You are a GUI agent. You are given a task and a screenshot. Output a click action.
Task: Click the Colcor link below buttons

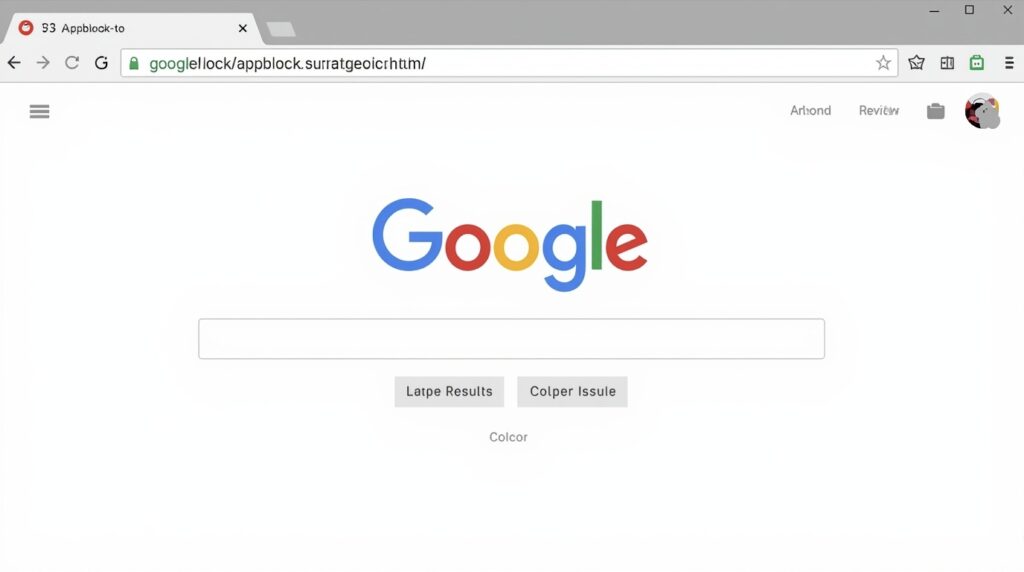pyautogui.click(x=508, y=437)
